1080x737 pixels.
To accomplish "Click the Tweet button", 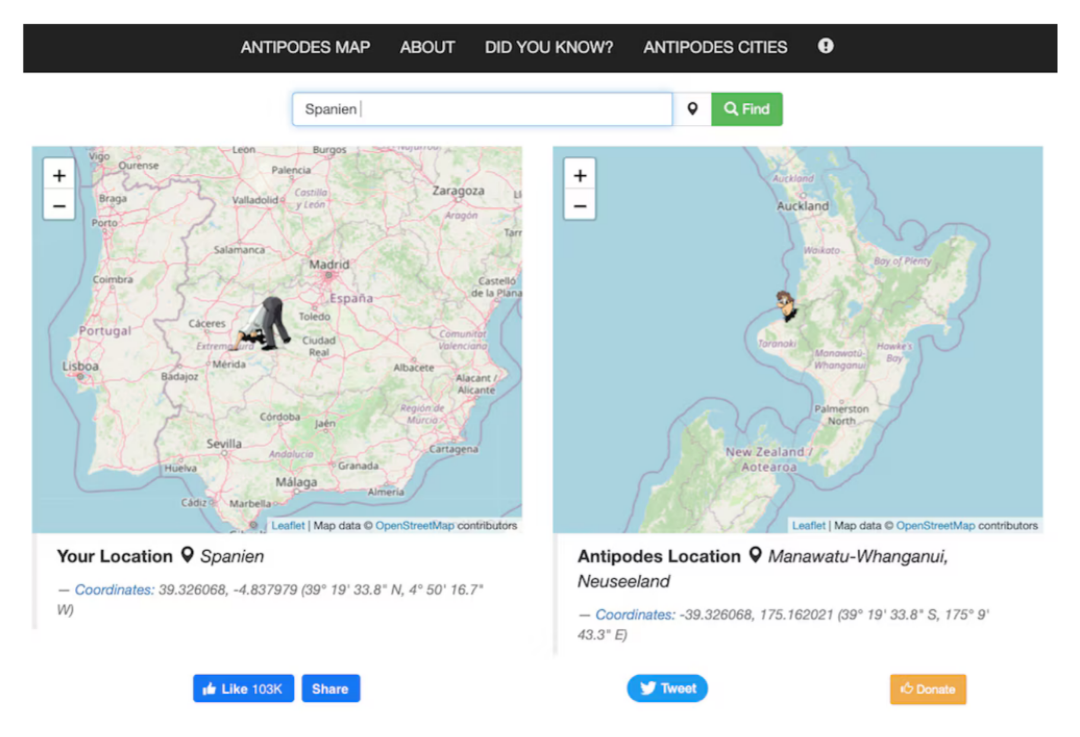I will point(667,688).
